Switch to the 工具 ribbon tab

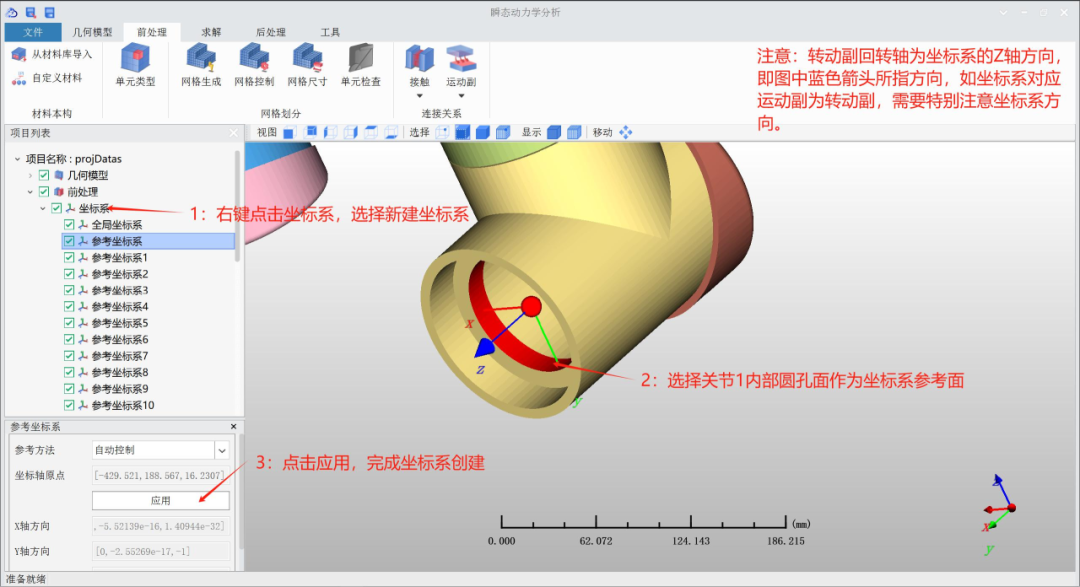(330, 32)
